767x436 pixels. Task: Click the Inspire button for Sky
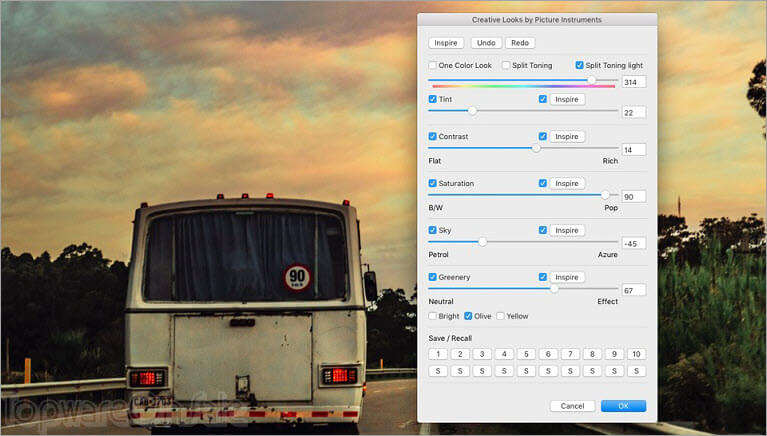(567, 230)
